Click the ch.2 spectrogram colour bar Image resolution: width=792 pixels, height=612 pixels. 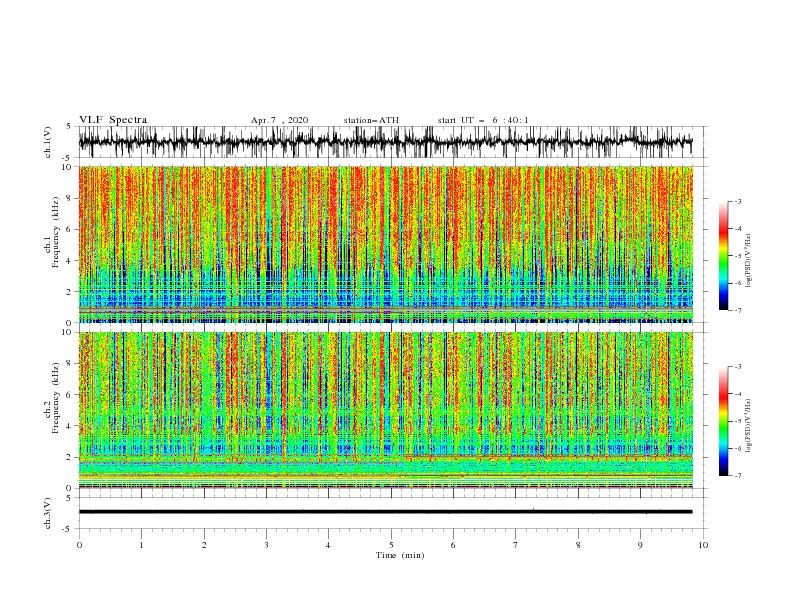(x=724, y=421)
